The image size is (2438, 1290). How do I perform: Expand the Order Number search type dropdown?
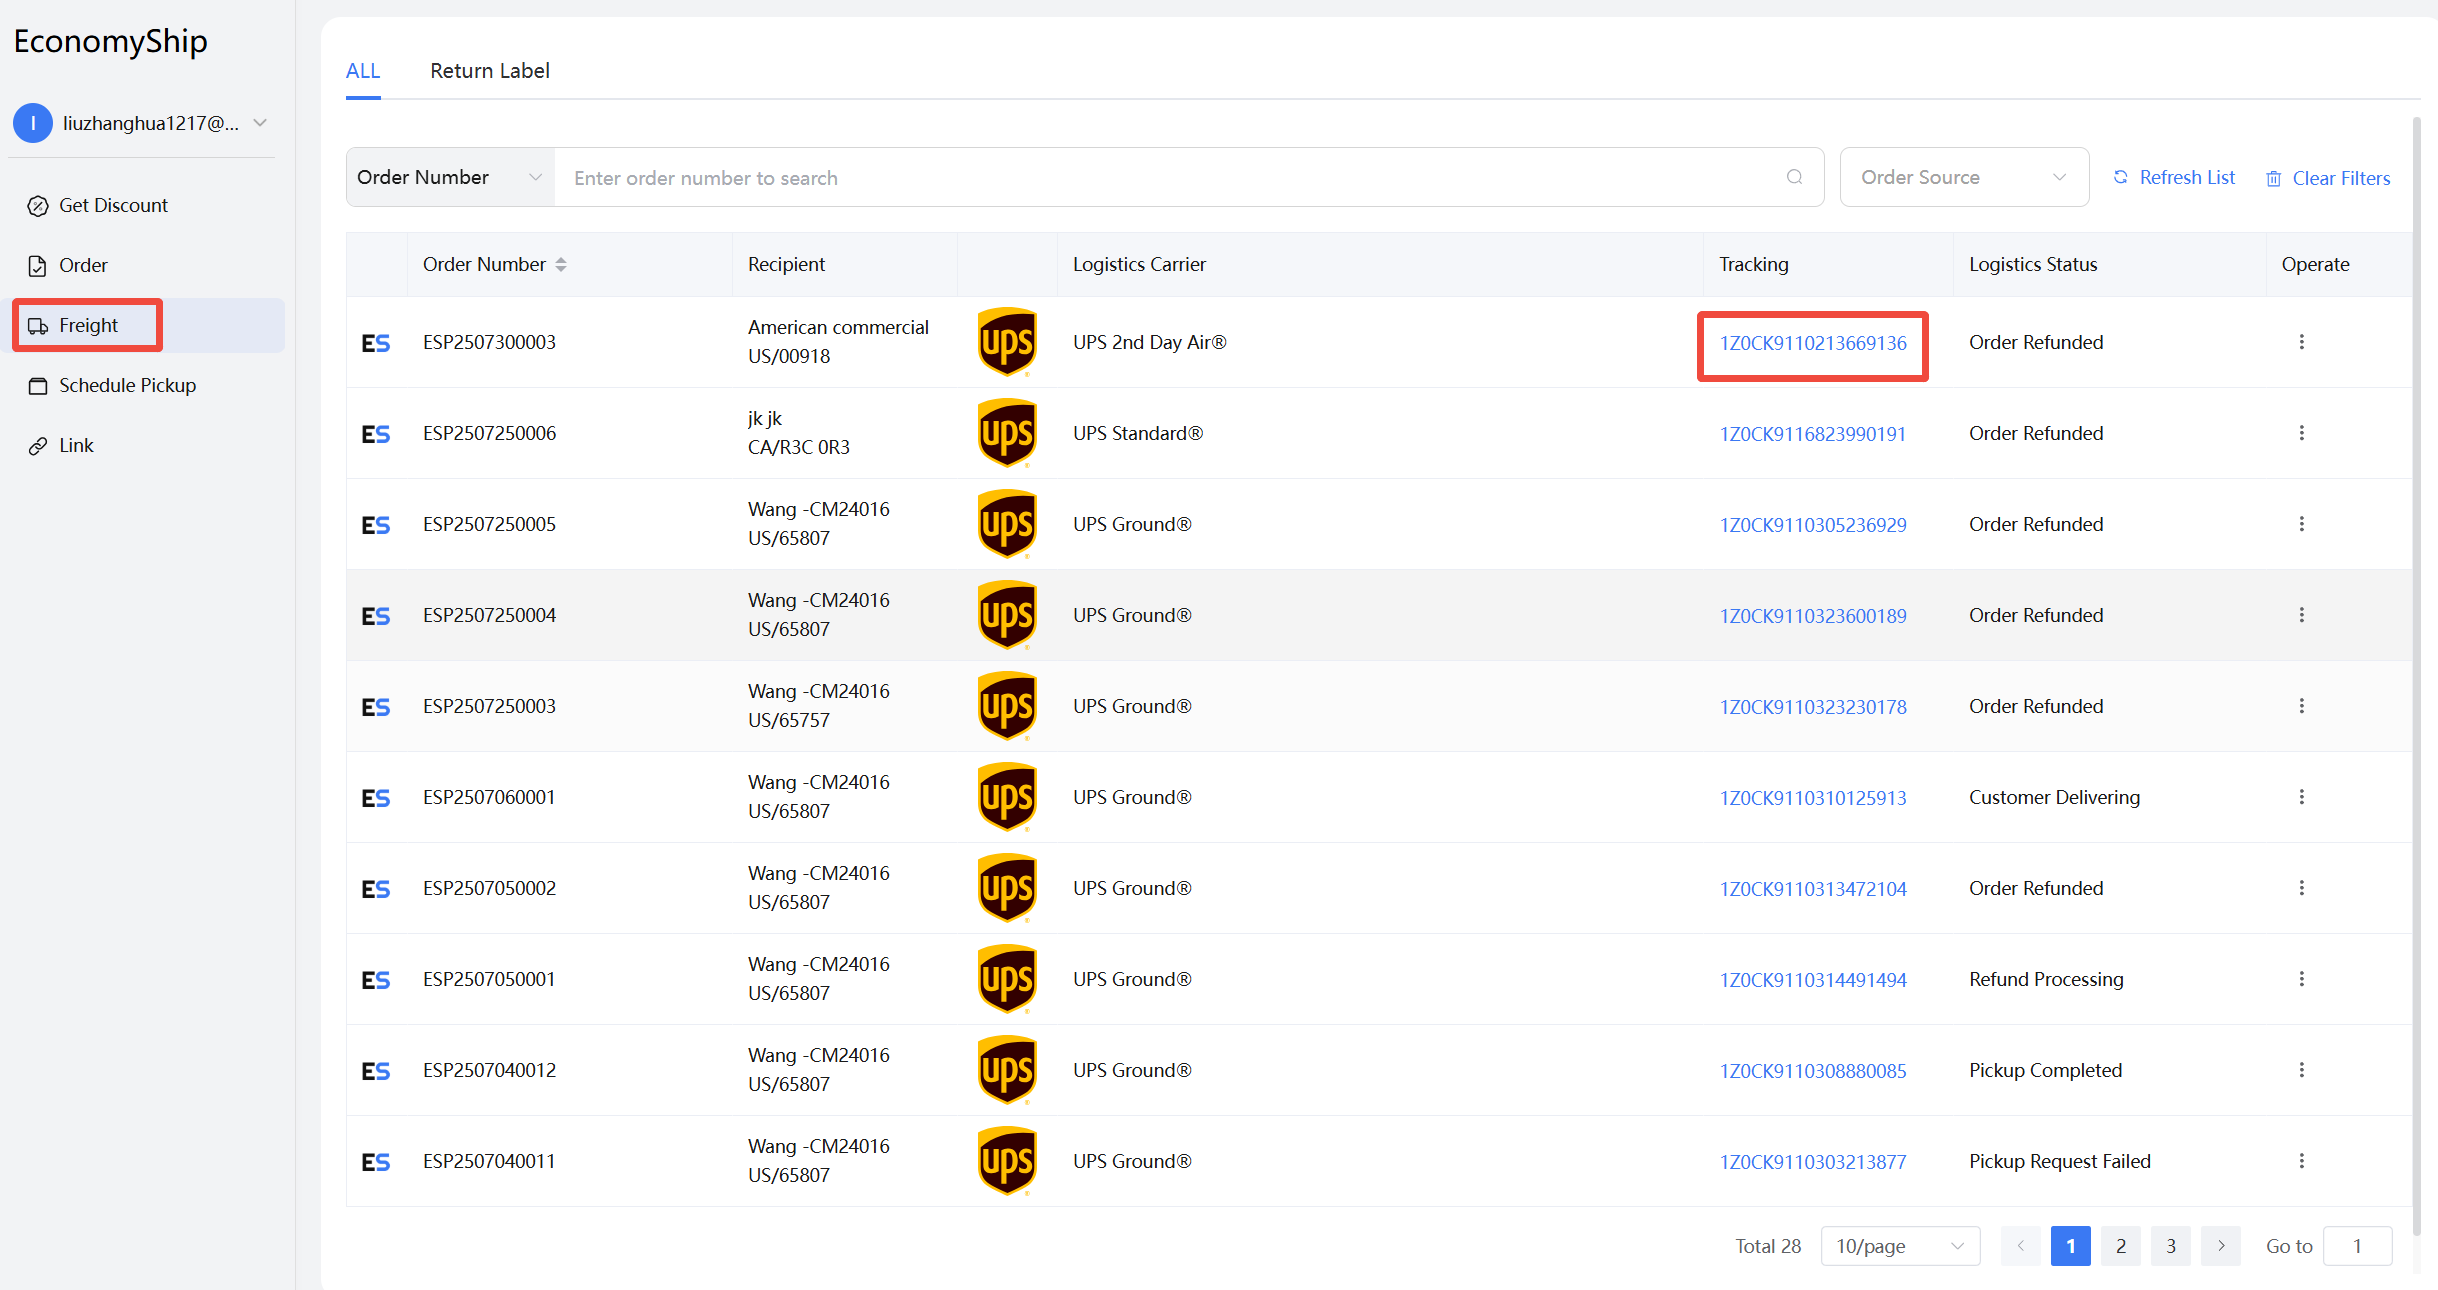coord(450,177)
